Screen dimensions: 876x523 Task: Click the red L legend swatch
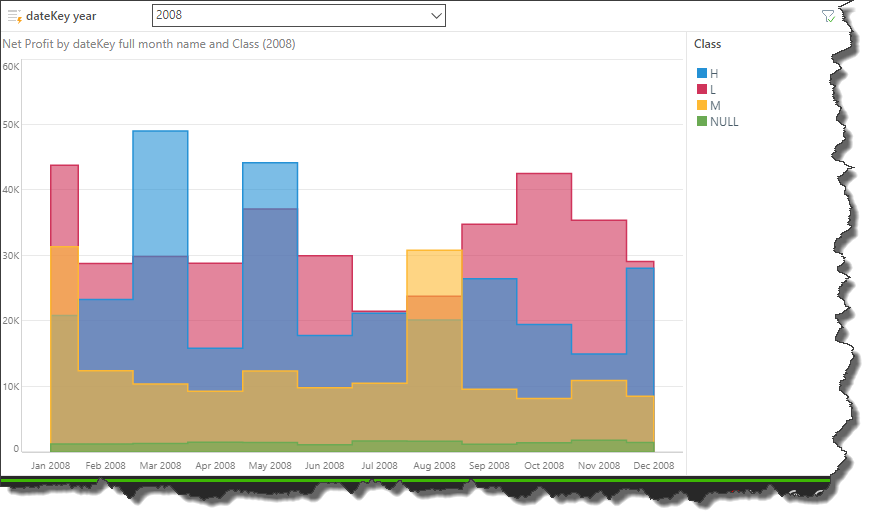point(702,90)
